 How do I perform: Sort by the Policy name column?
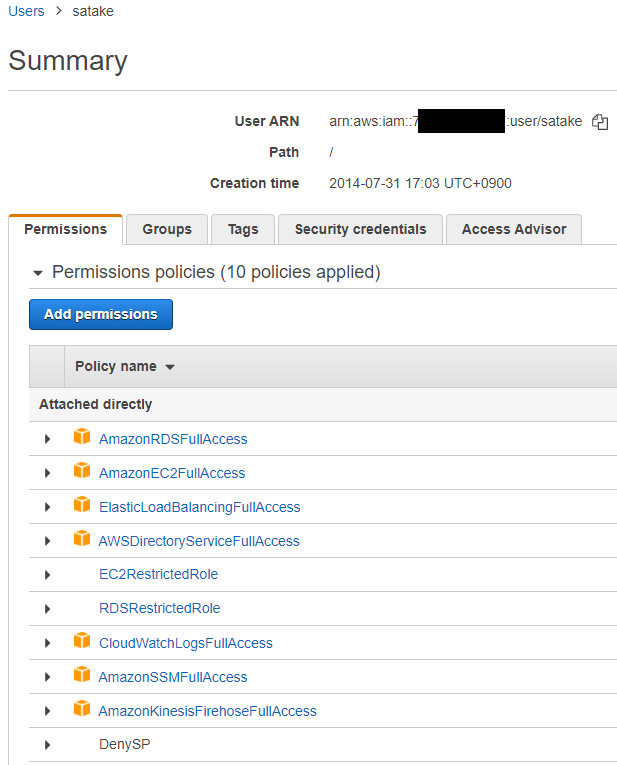click(124, 366)
